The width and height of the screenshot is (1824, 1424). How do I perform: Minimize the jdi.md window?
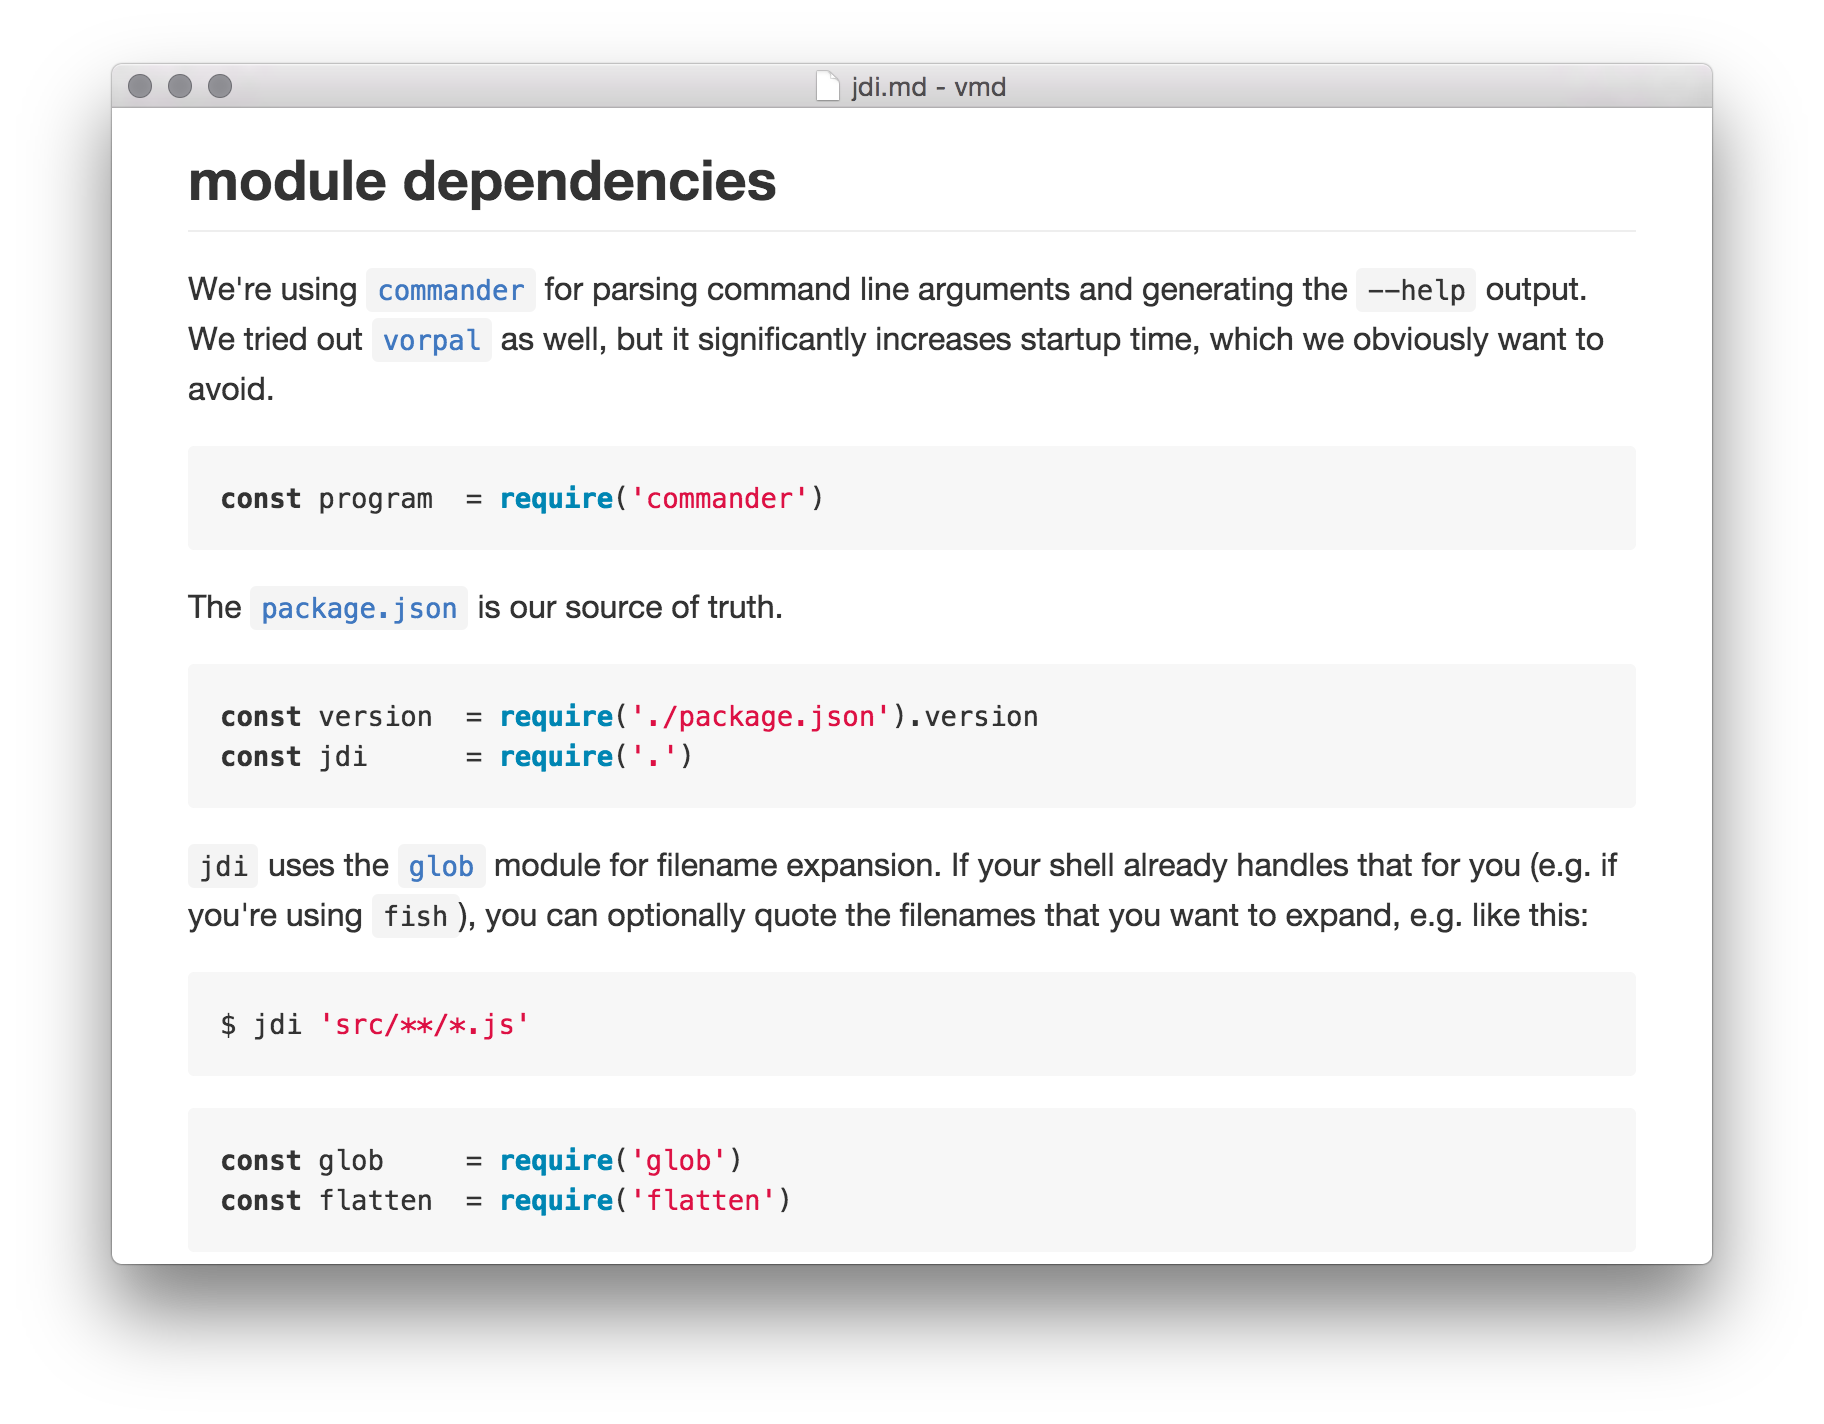[x=180, y=86]
